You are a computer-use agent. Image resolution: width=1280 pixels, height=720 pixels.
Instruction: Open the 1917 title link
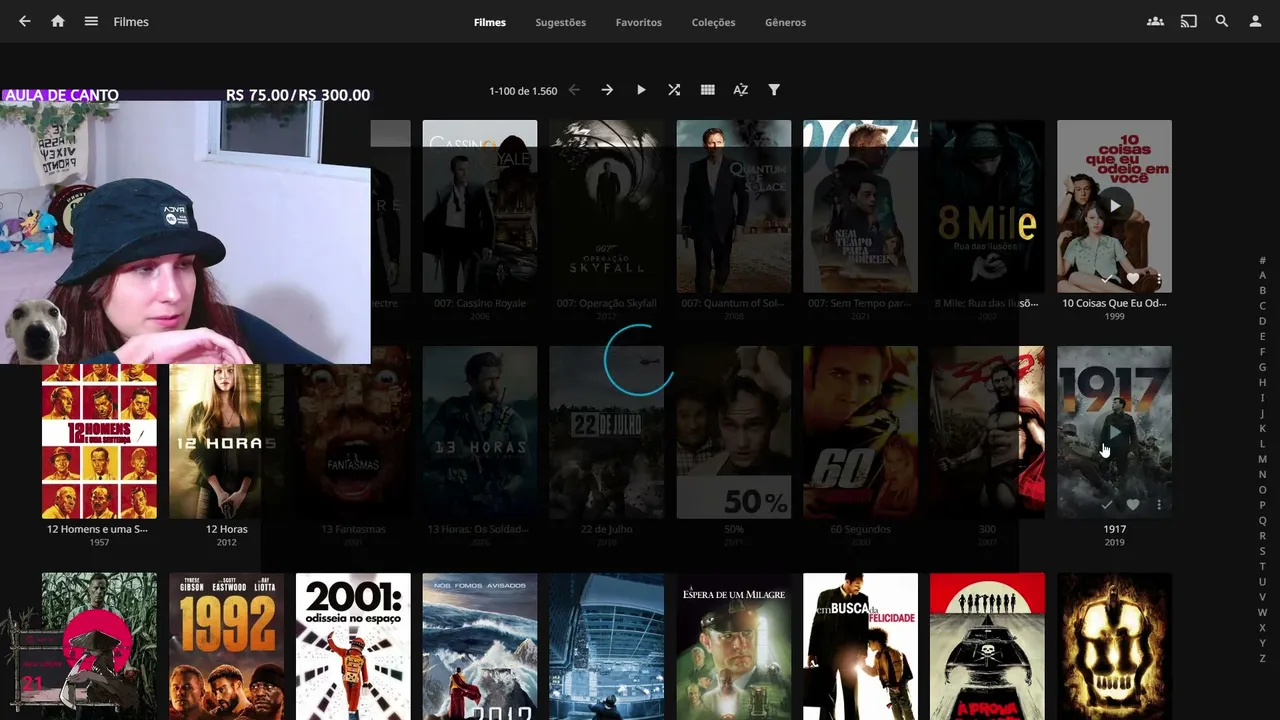click(x=1115, y=529)
